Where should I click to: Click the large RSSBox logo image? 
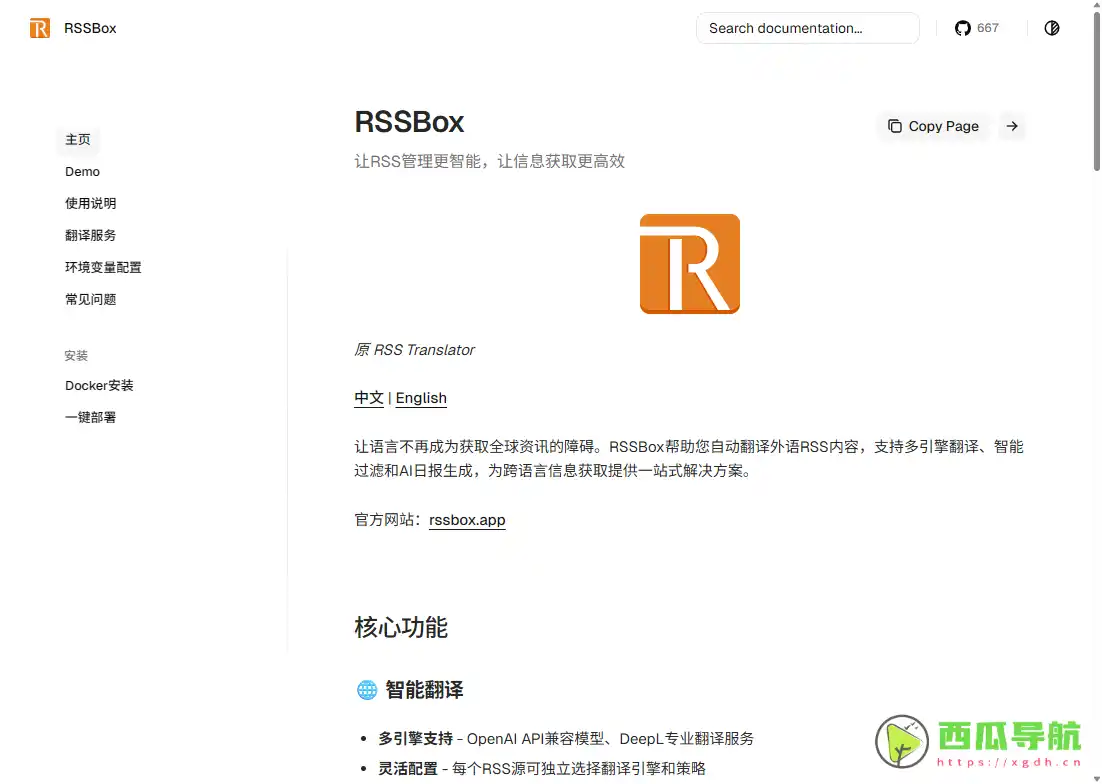point(689,263)
